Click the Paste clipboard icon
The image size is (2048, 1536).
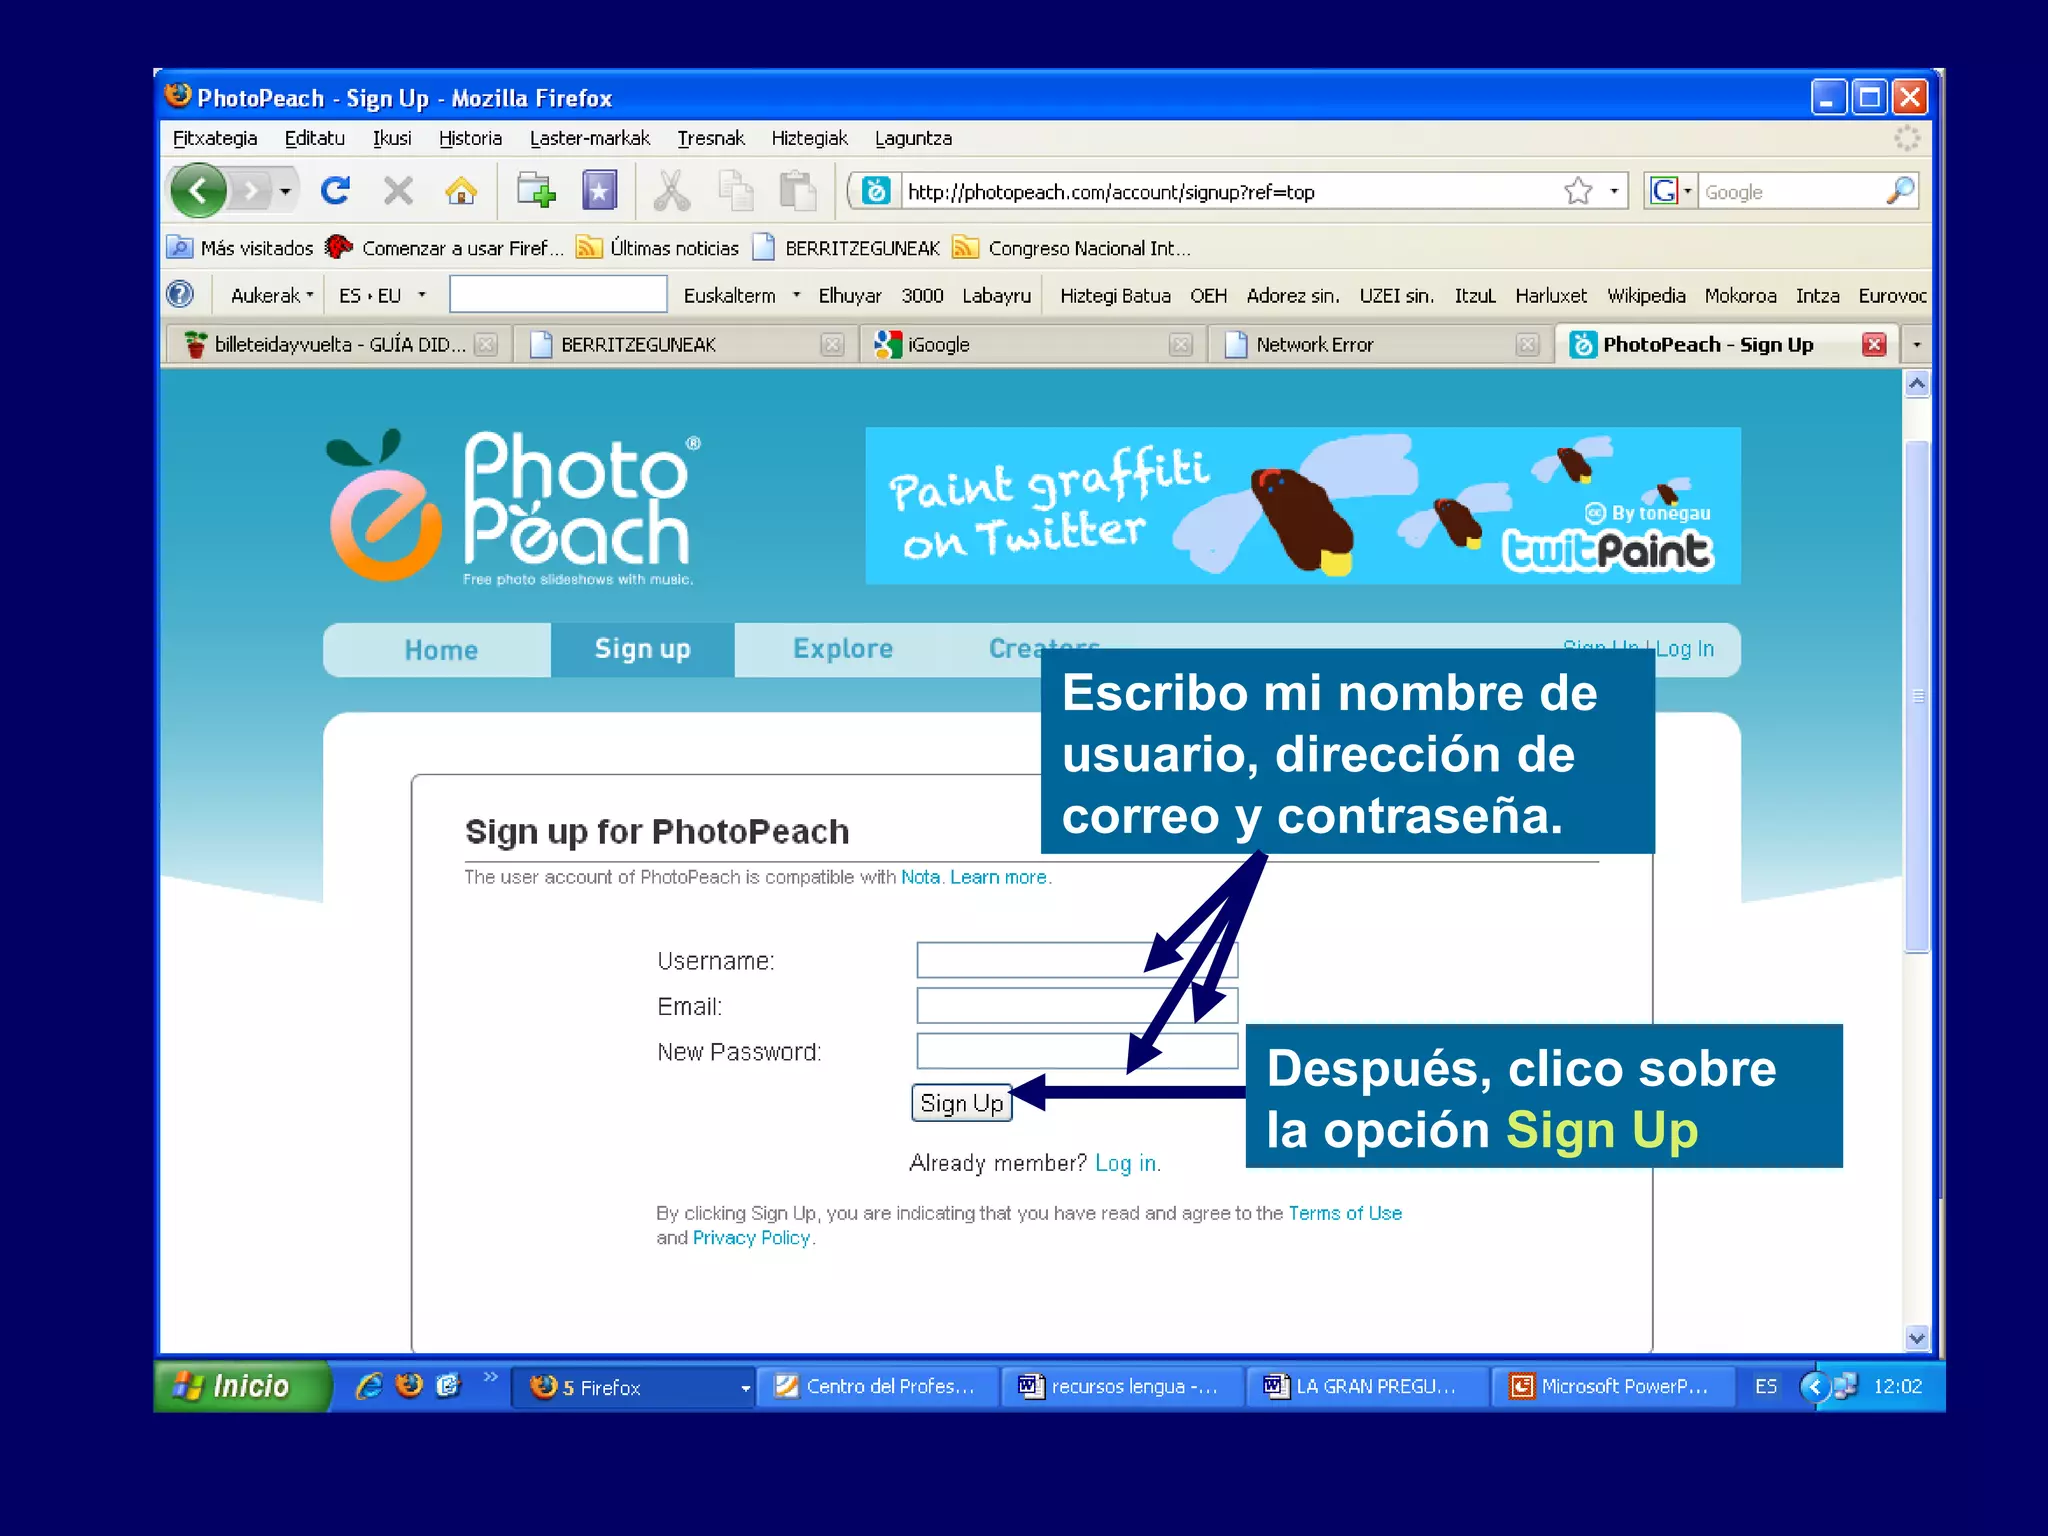[x=798, y=190]
